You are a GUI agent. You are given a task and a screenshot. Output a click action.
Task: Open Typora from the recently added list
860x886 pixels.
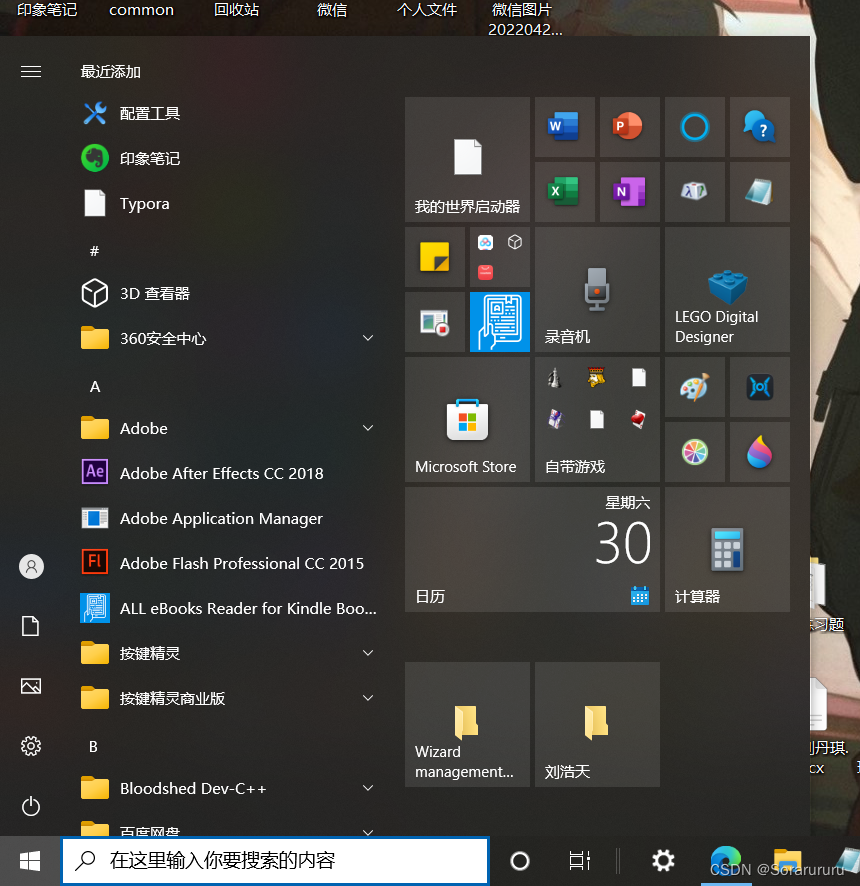[150, 203]
